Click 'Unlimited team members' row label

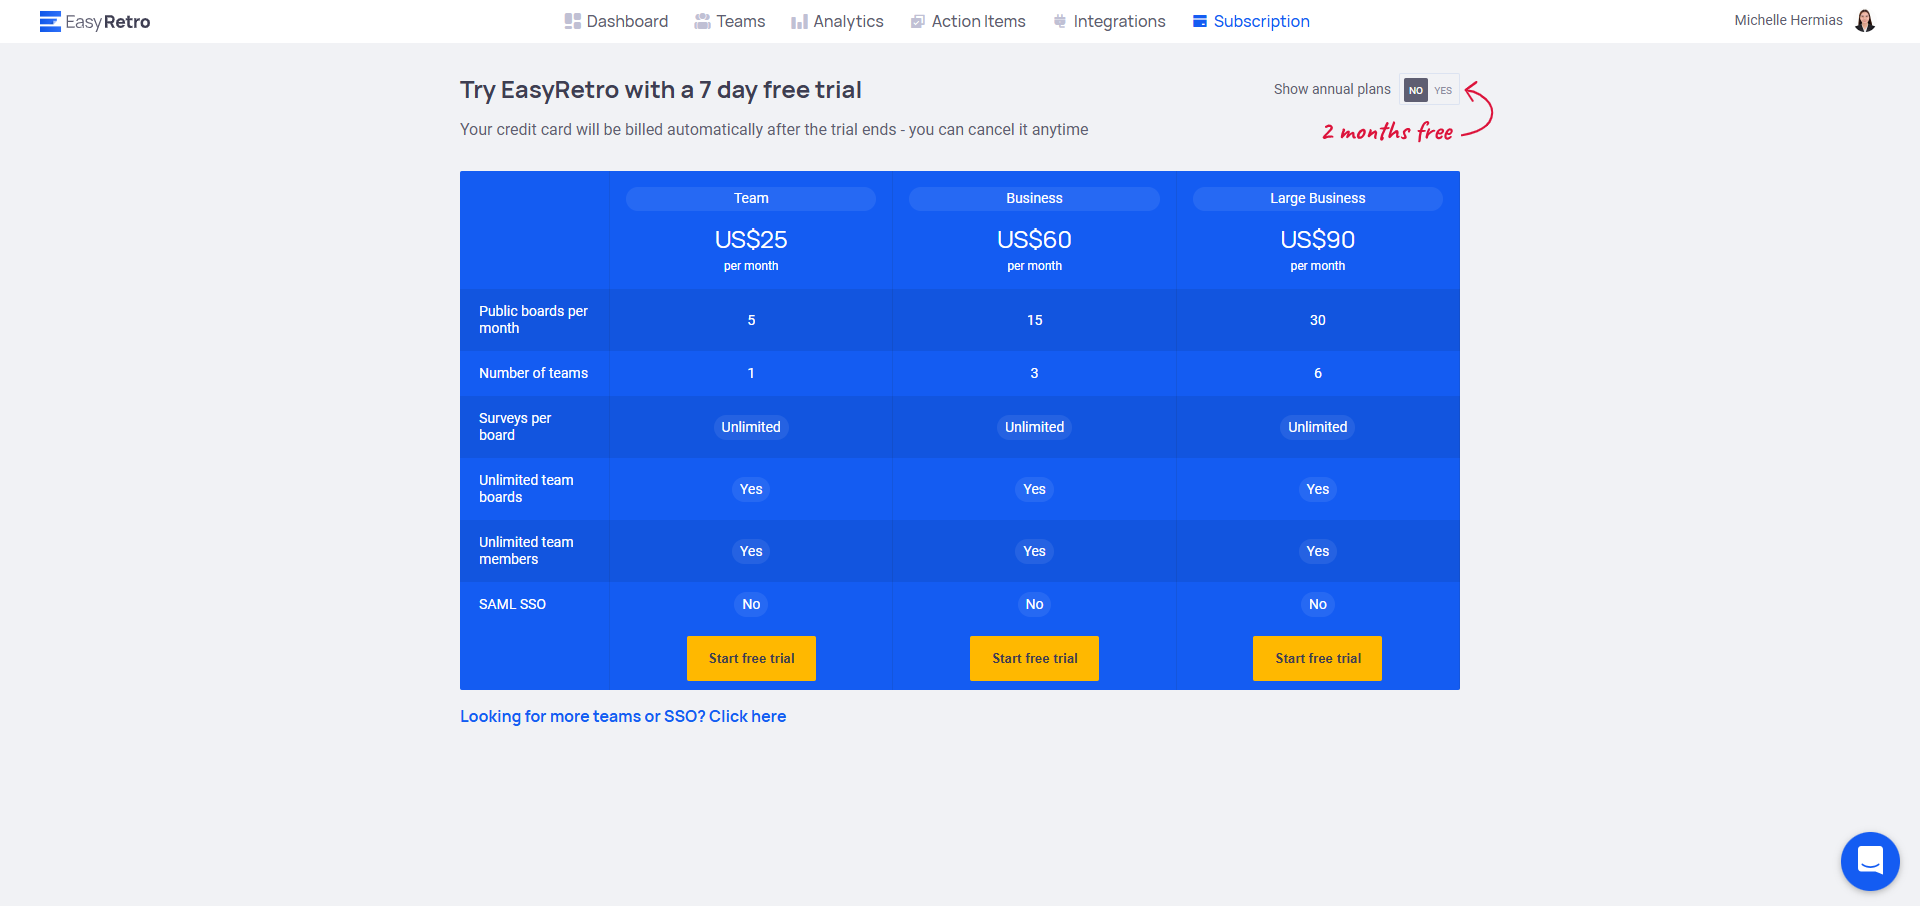click(x=526, y=550)
